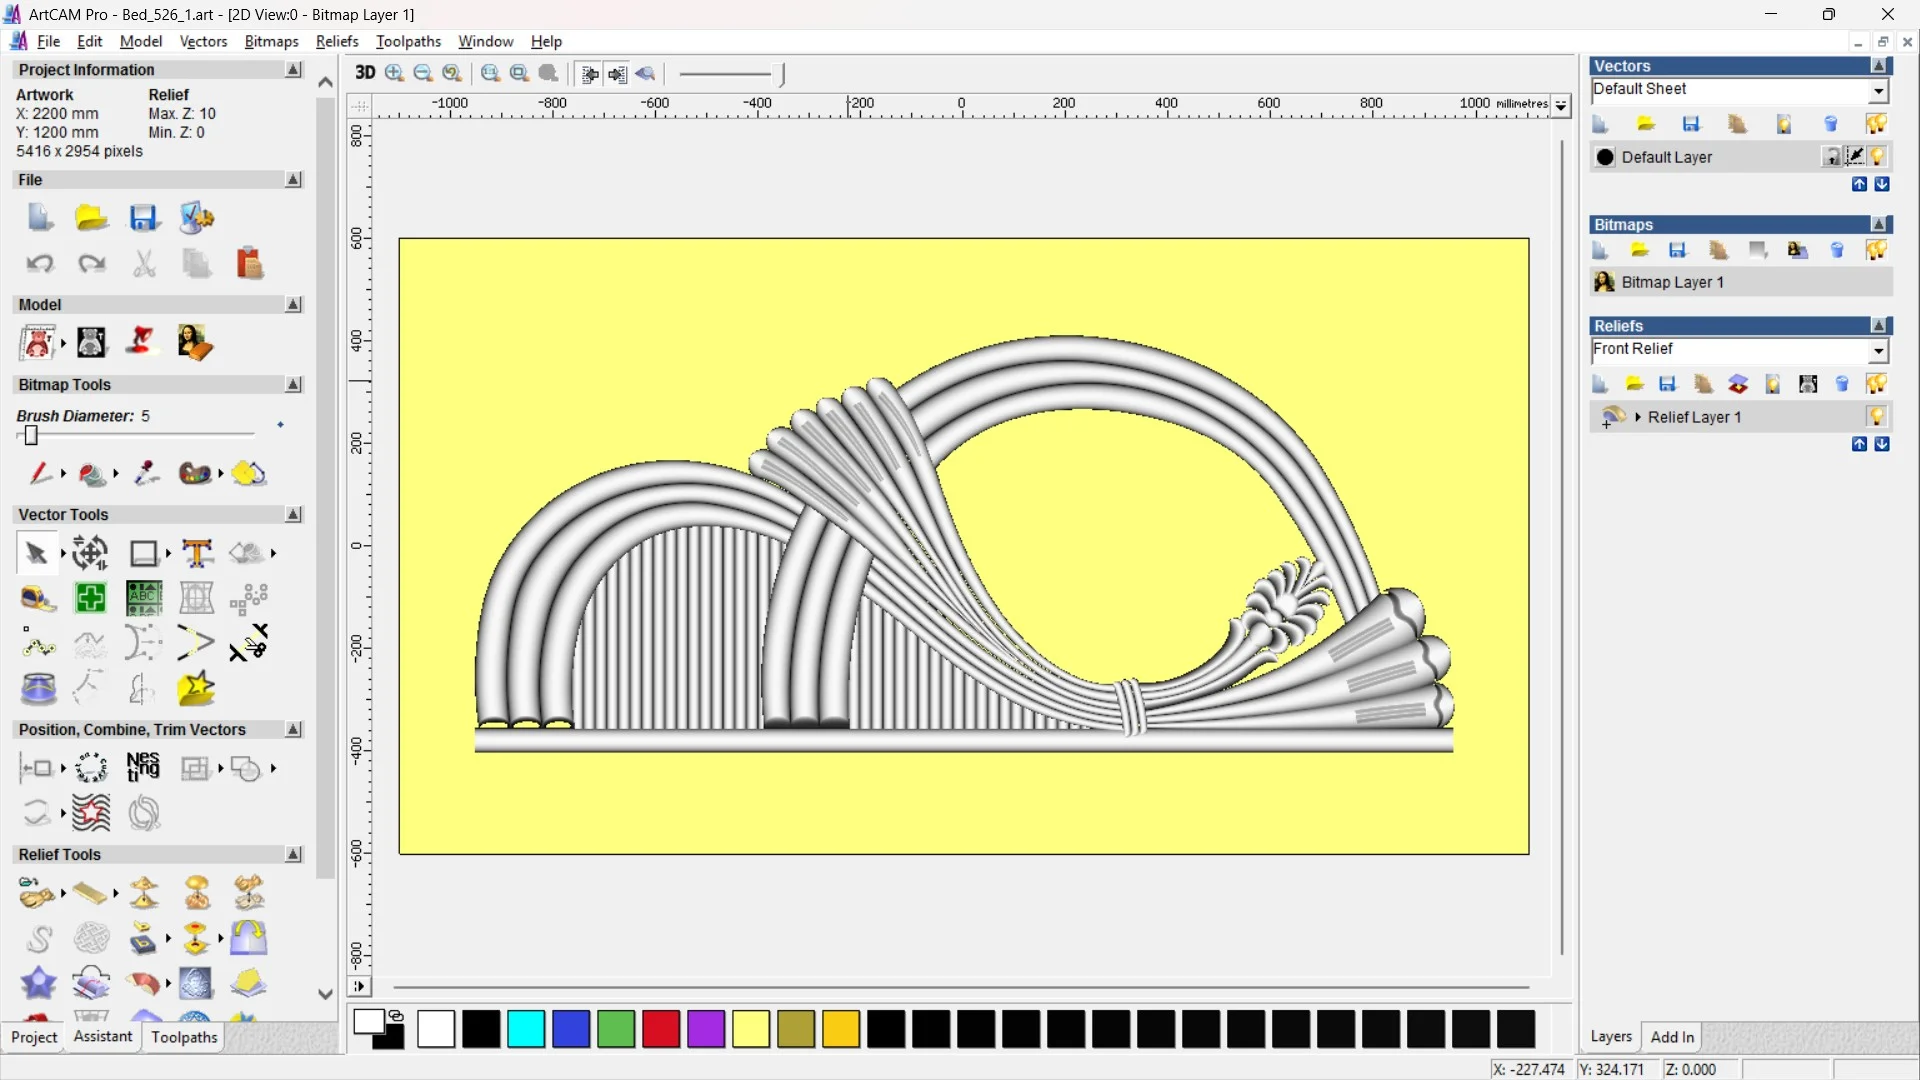
Task: Select the cyan color swatch
Action: point(526,1029)
